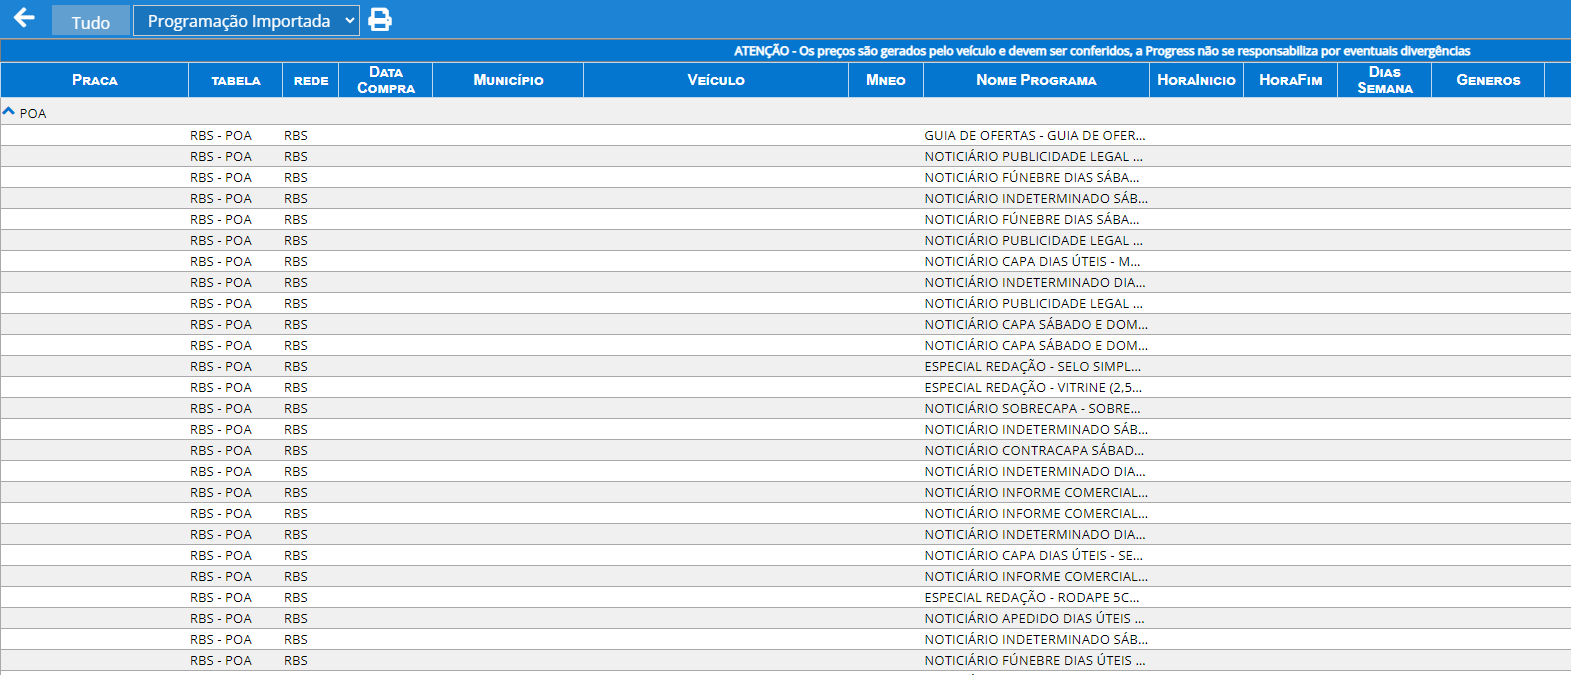Collapse the POA group chevron

(9, 112)
